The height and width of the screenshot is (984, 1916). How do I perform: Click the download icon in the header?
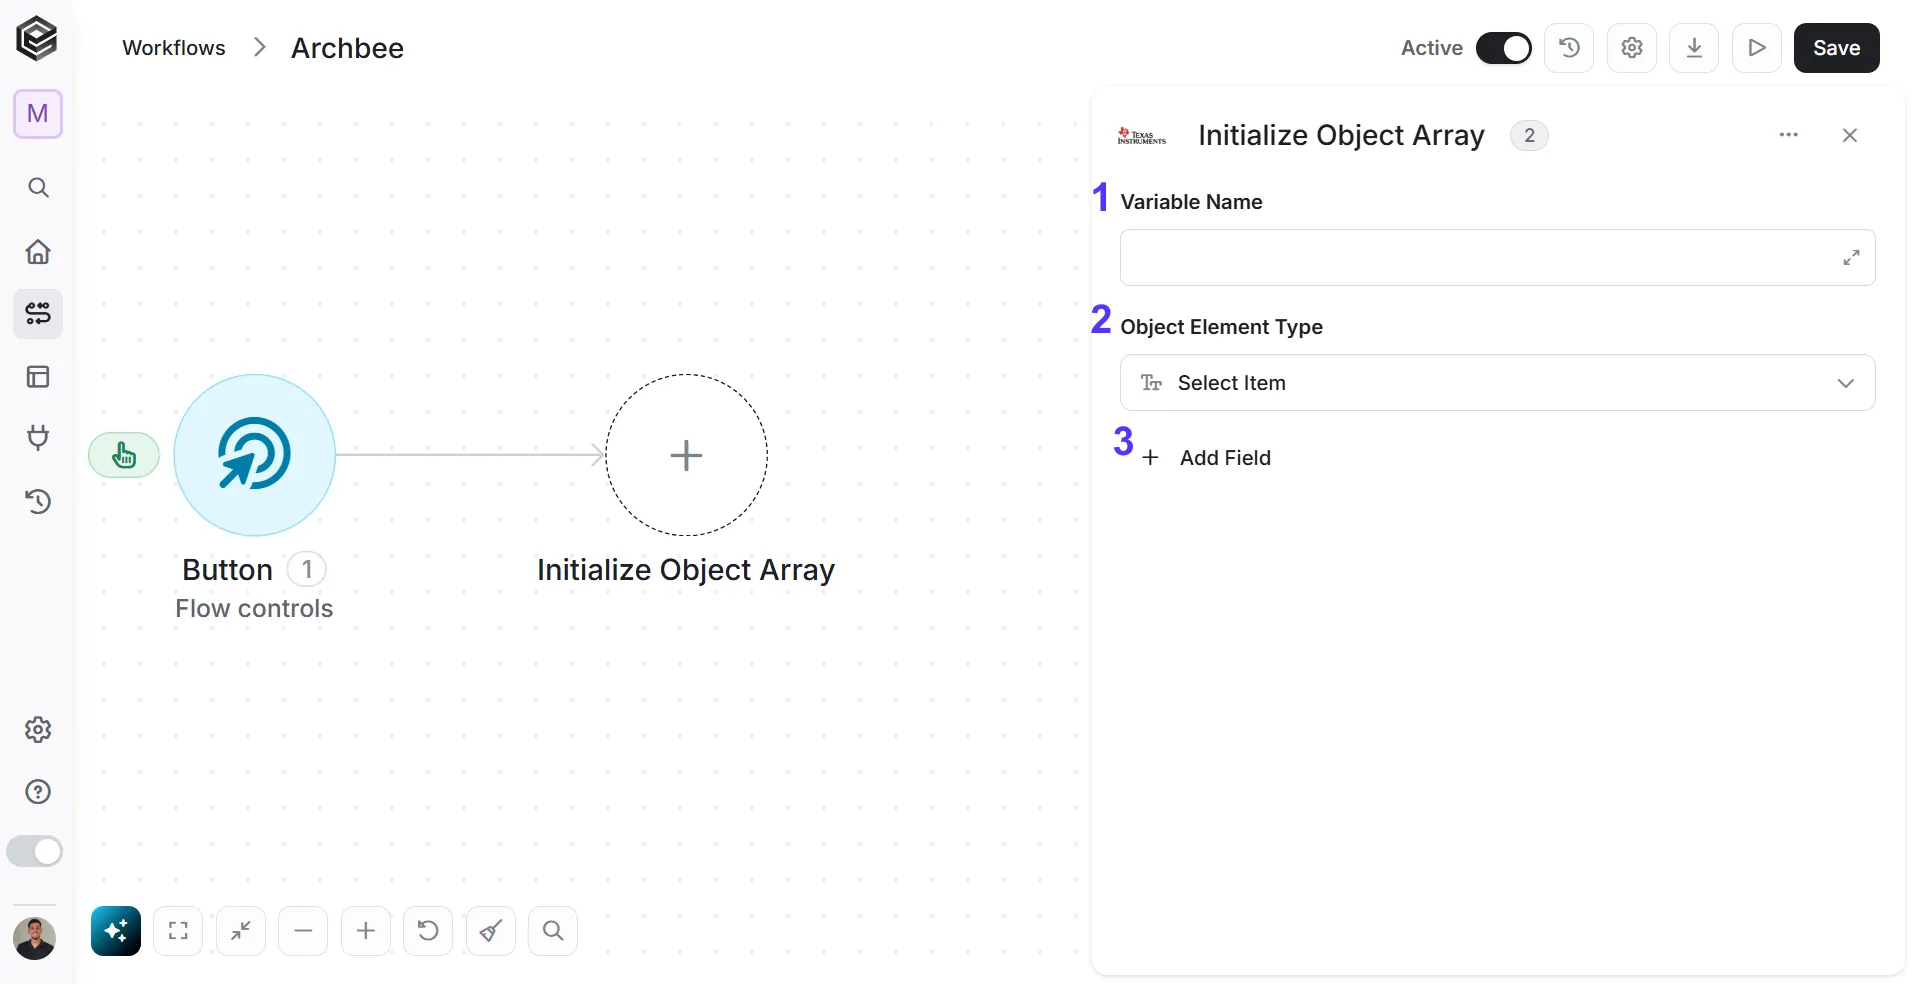click(x=1695, y=48)
